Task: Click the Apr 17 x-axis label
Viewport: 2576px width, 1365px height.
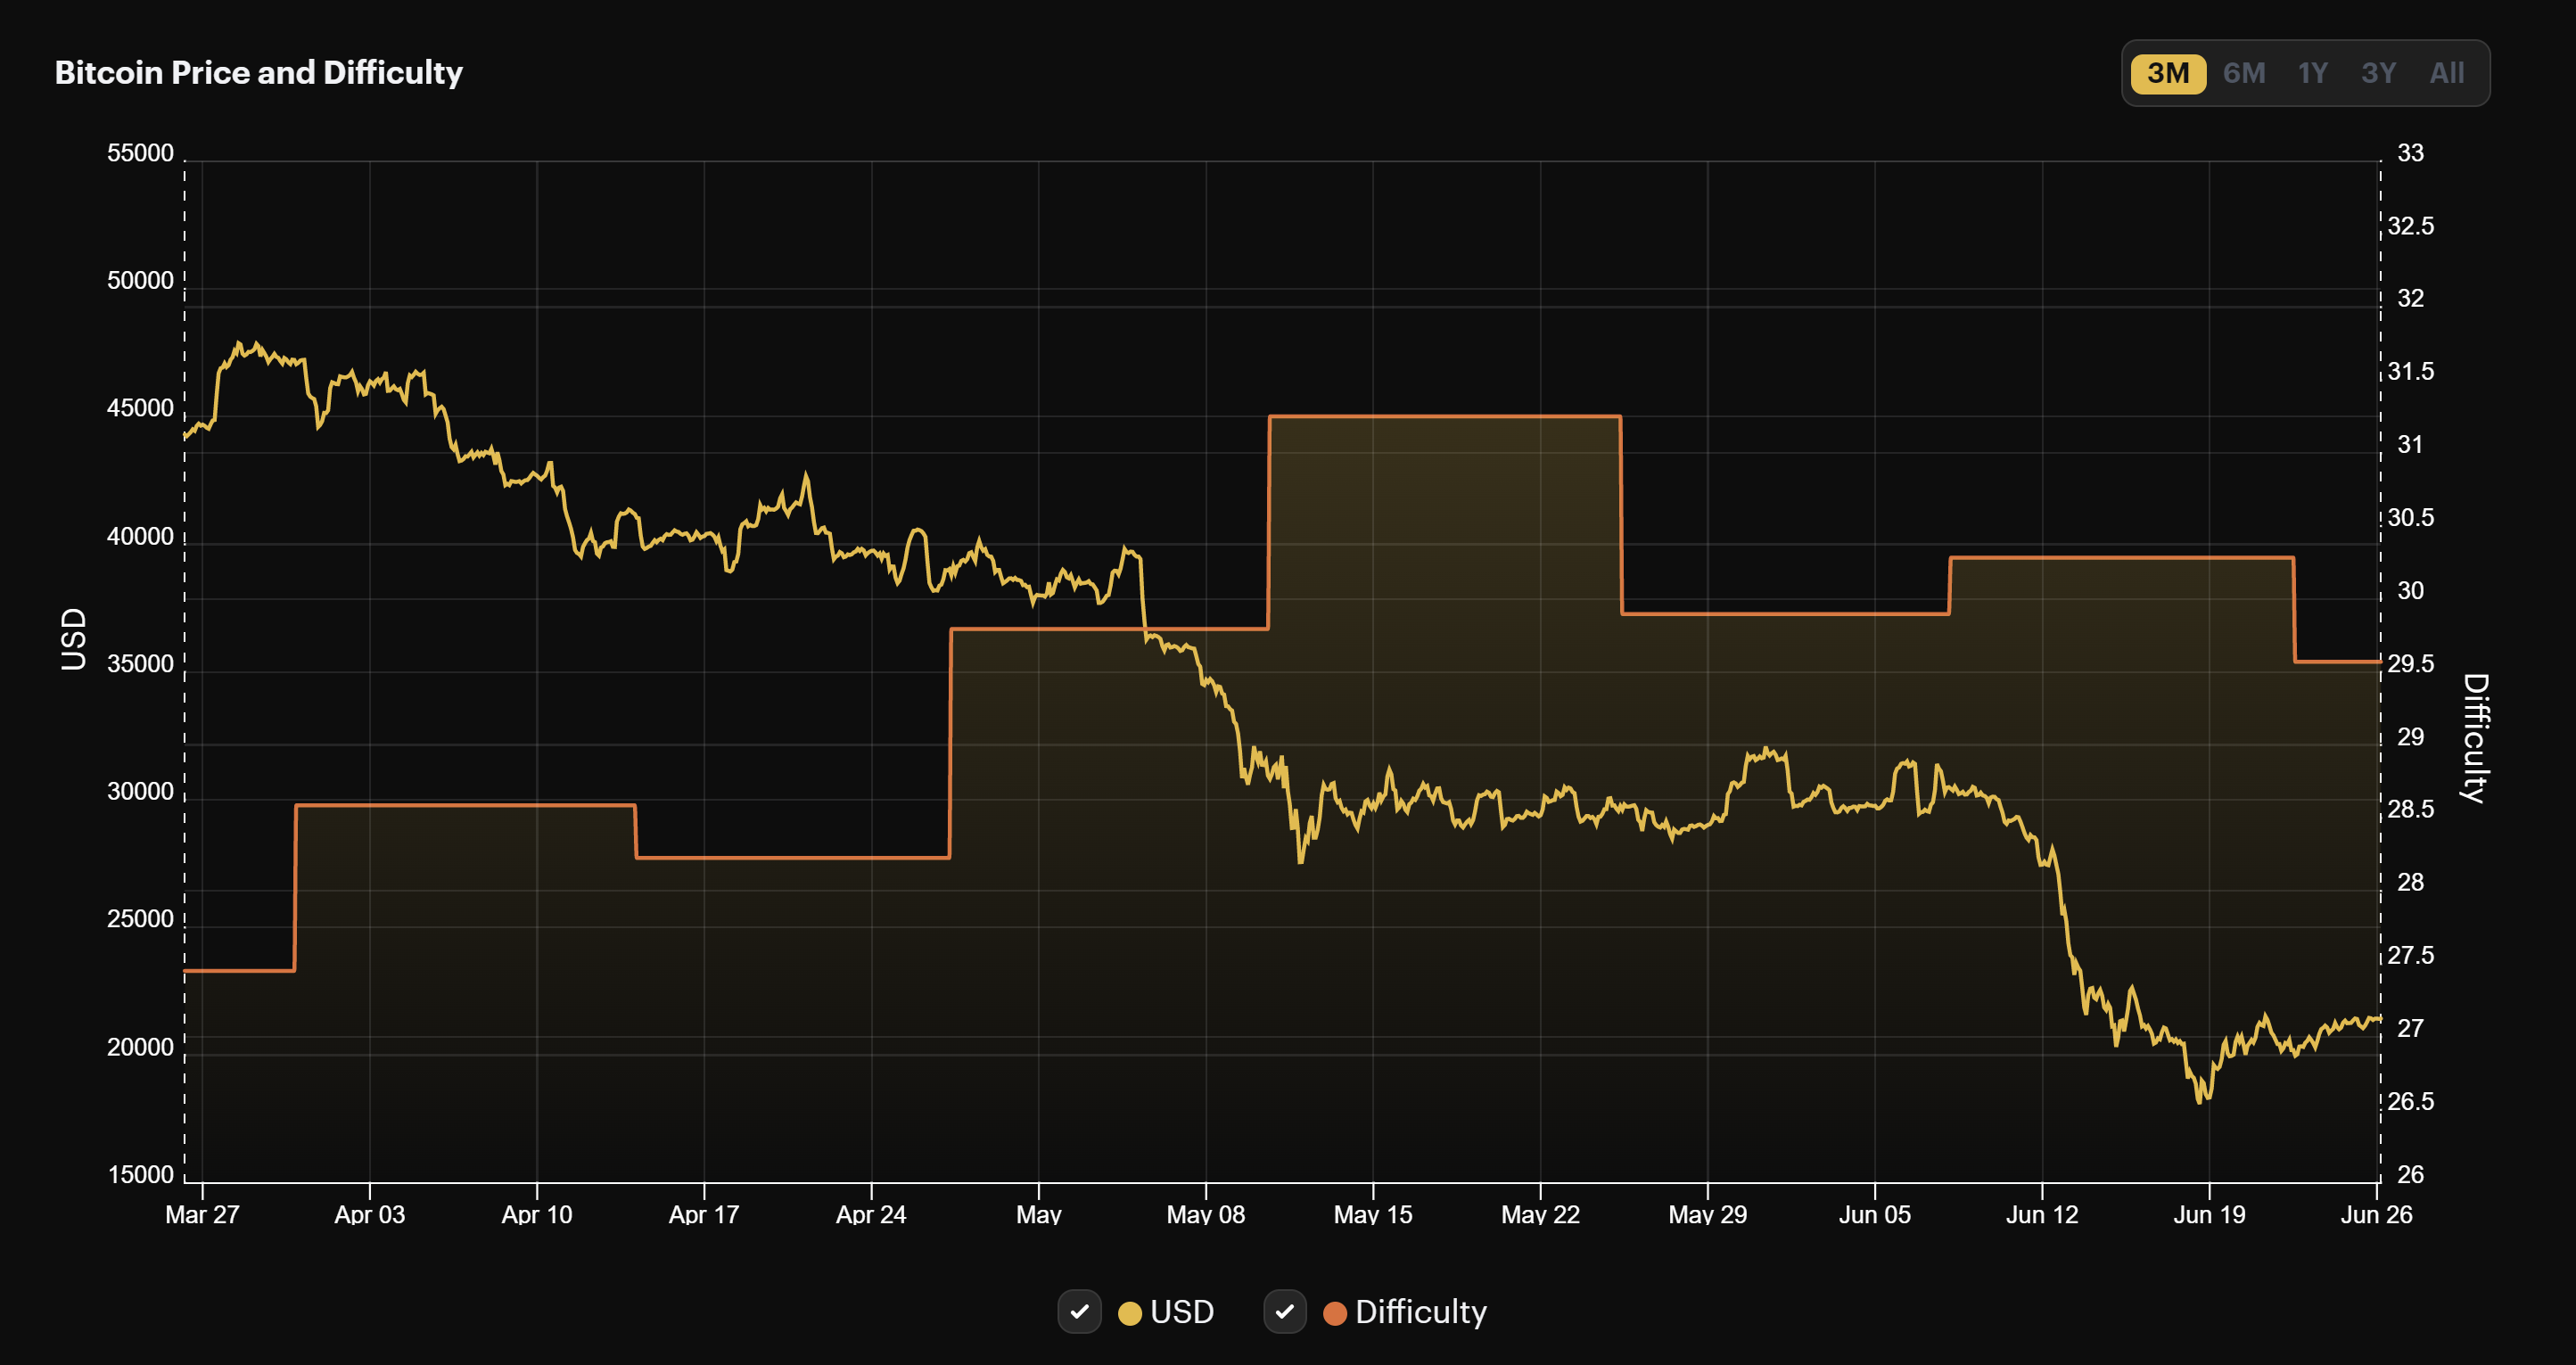Action: [704, 1214]
